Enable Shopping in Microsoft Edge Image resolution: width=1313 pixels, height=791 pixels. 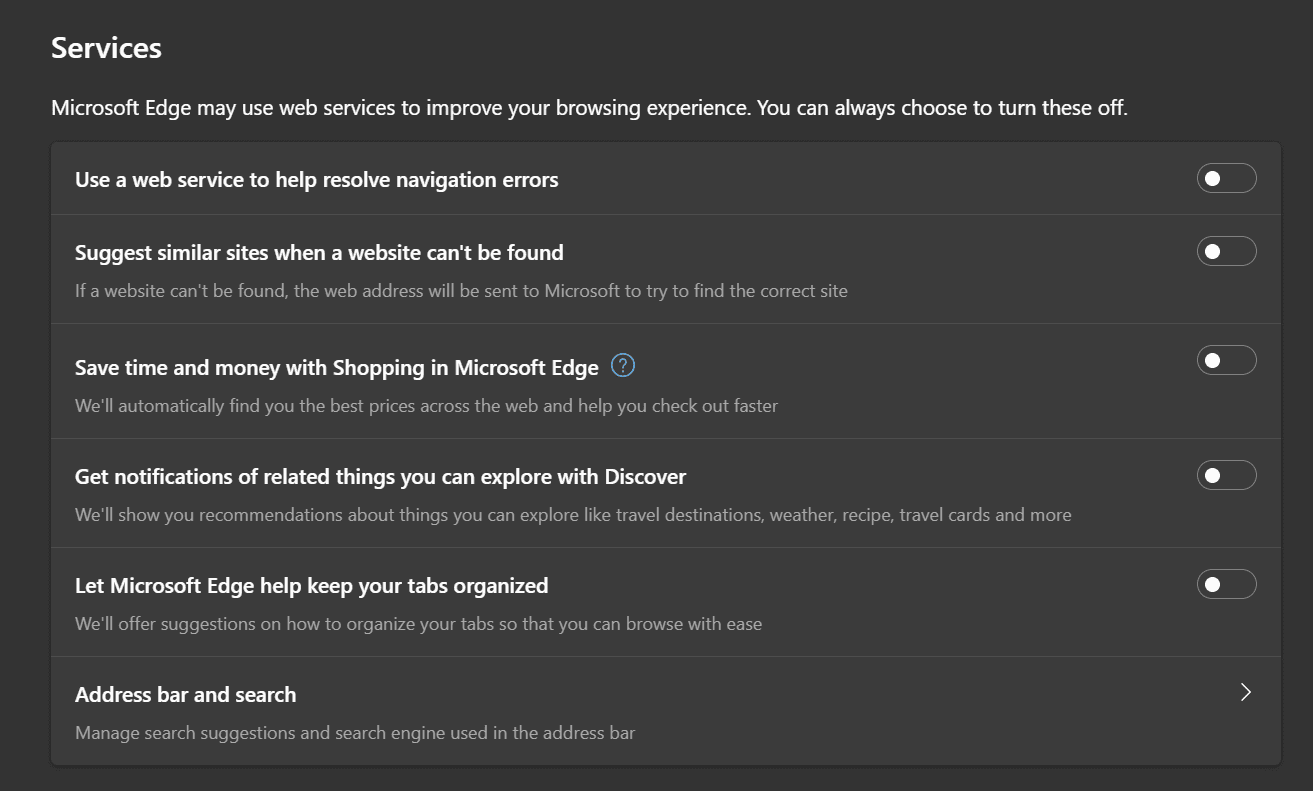(x=1227, y=359)
